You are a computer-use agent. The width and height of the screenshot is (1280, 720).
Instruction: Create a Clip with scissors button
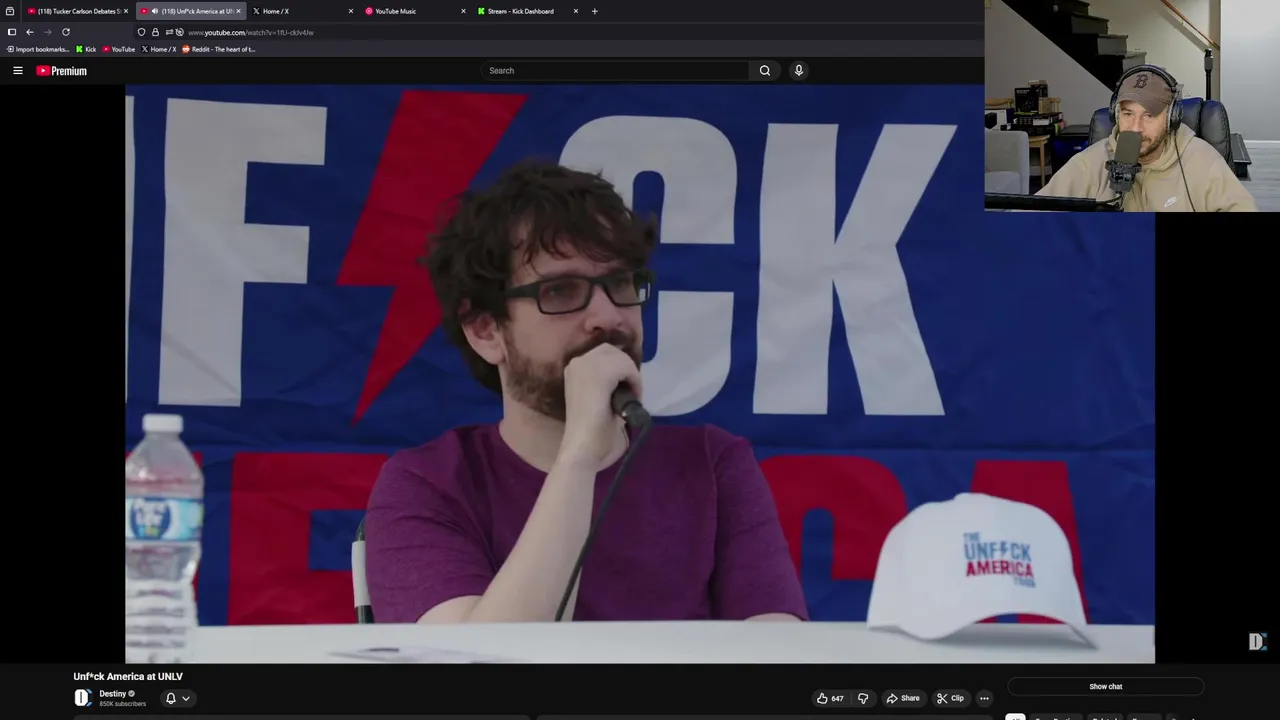(x=950, y=698)
